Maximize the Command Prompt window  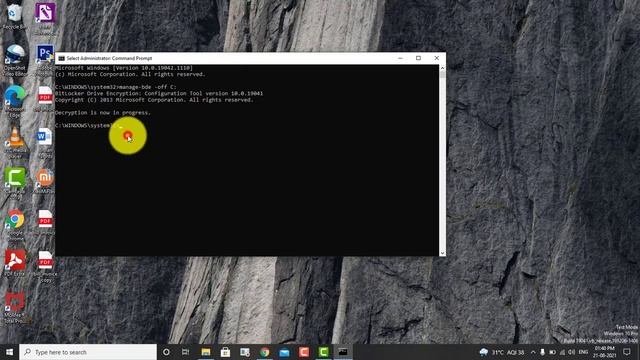pyautogui.click(x=418, y=58)
